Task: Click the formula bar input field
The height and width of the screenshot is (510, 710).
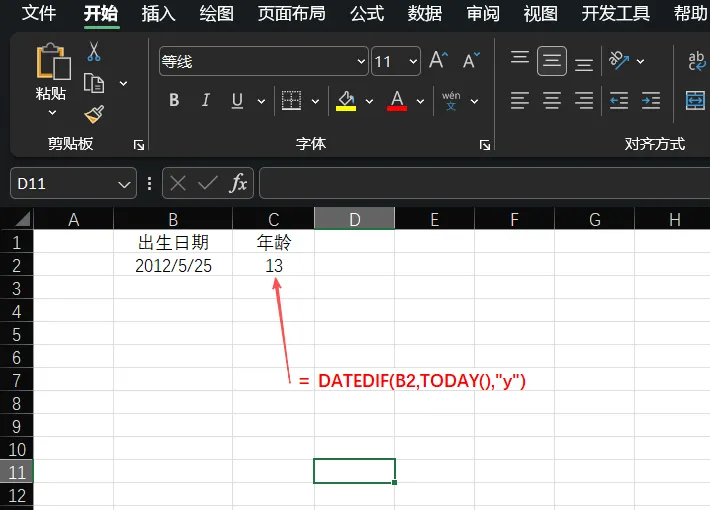Action: [x=485, y=183]
